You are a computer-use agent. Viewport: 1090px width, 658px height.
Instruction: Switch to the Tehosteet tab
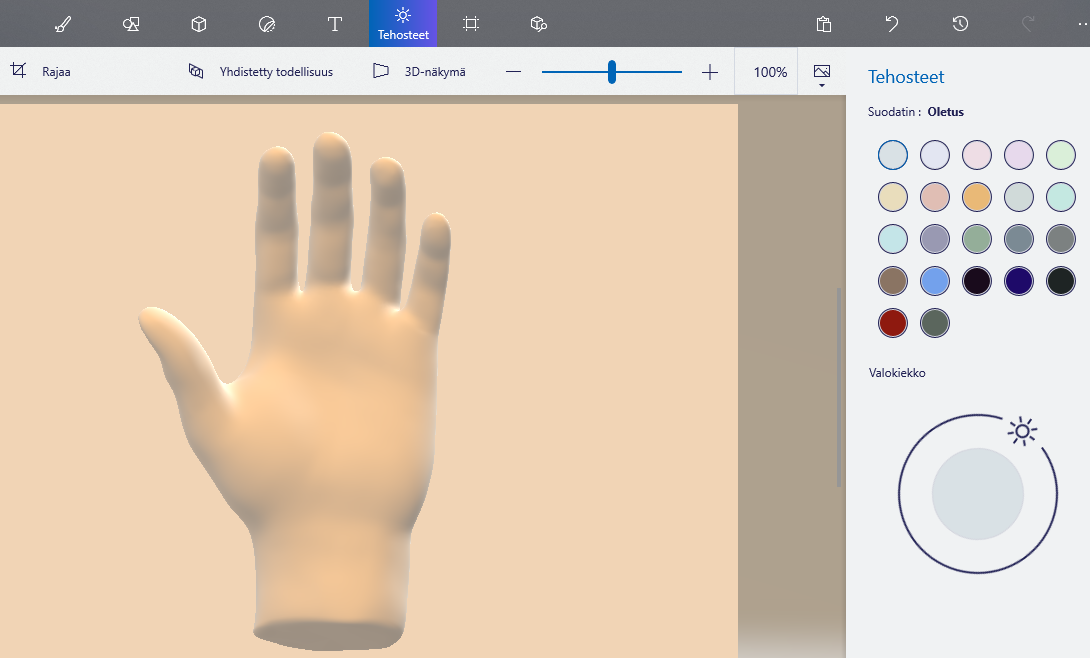point(403,24)
